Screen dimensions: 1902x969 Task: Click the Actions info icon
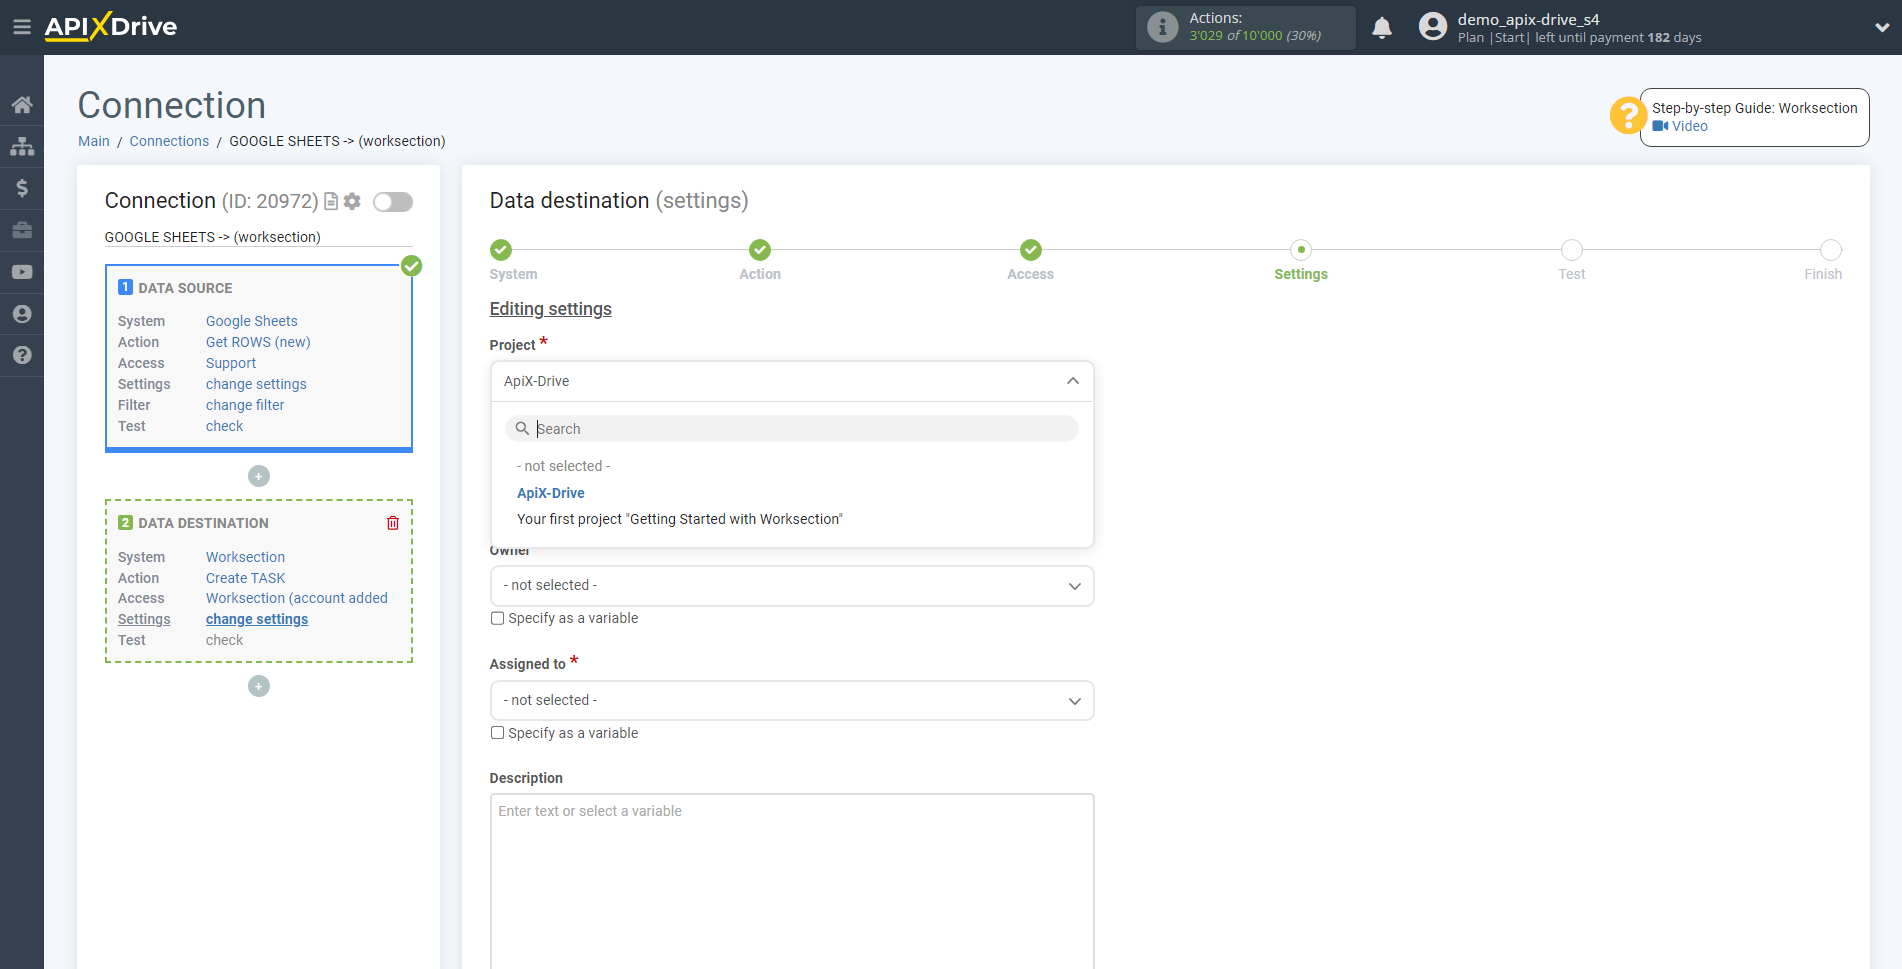(x=1162, y=27)
